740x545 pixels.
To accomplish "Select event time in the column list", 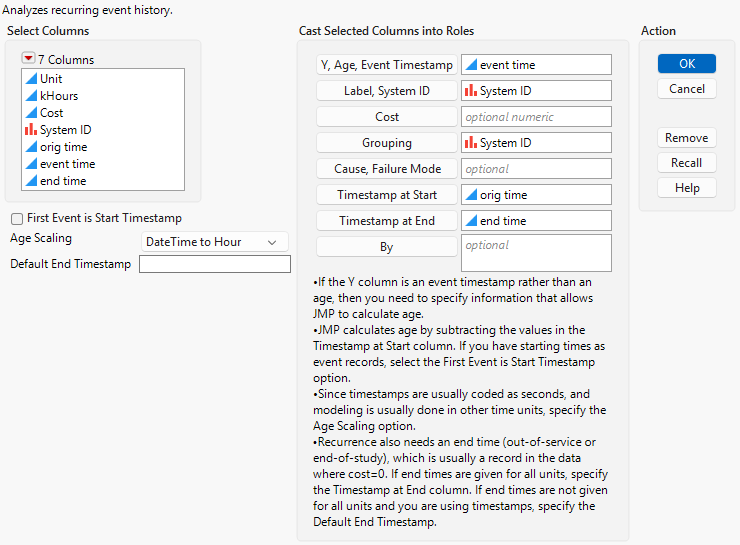I will (68, 164).
